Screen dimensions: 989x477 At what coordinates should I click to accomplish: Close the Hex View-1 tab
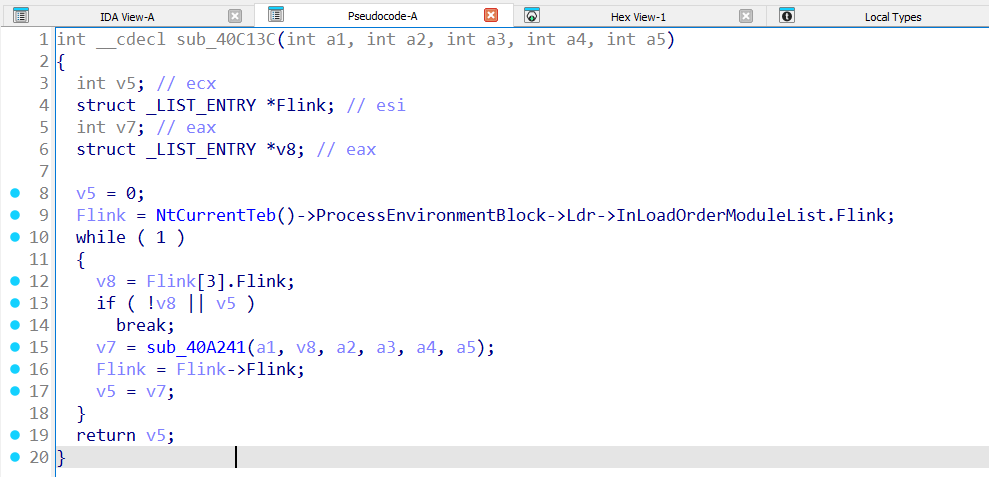(x=746, y=16)
